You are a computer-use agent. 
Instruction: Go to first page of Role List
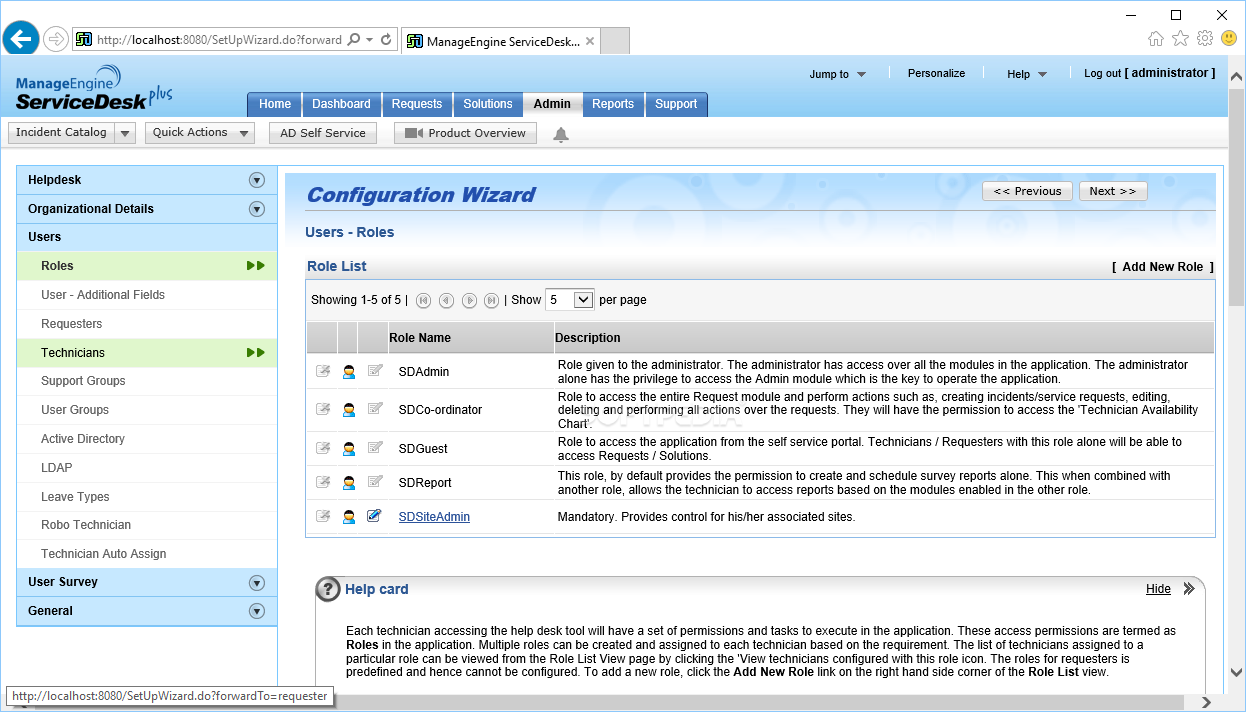click(x=423, y=300)
